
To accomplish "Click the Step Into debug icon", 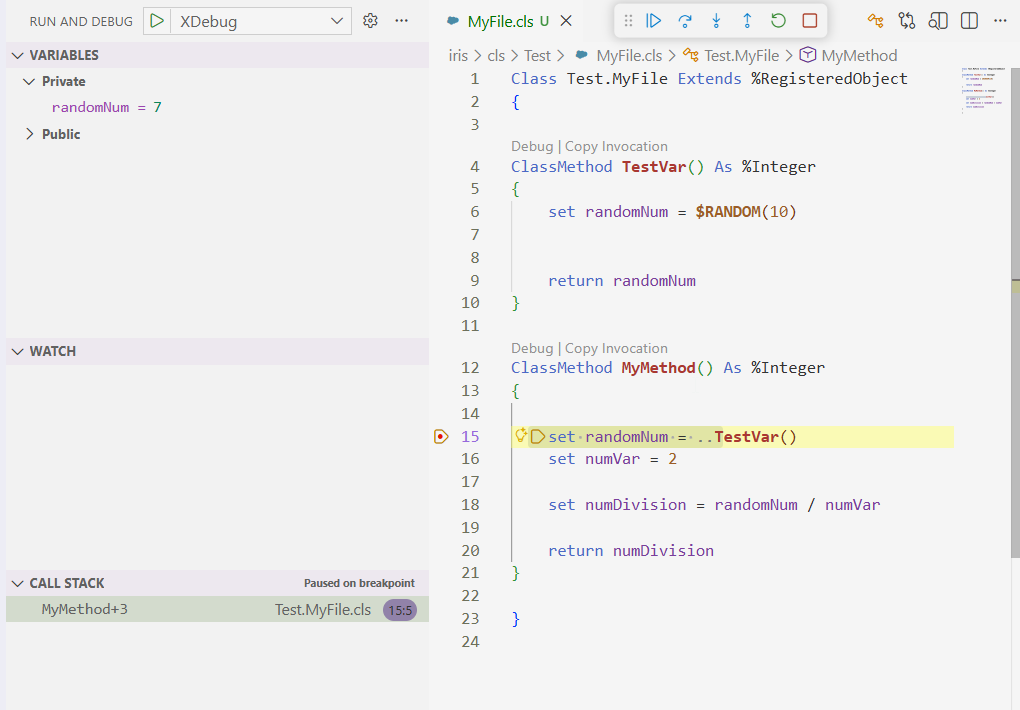I will (716, 20).
